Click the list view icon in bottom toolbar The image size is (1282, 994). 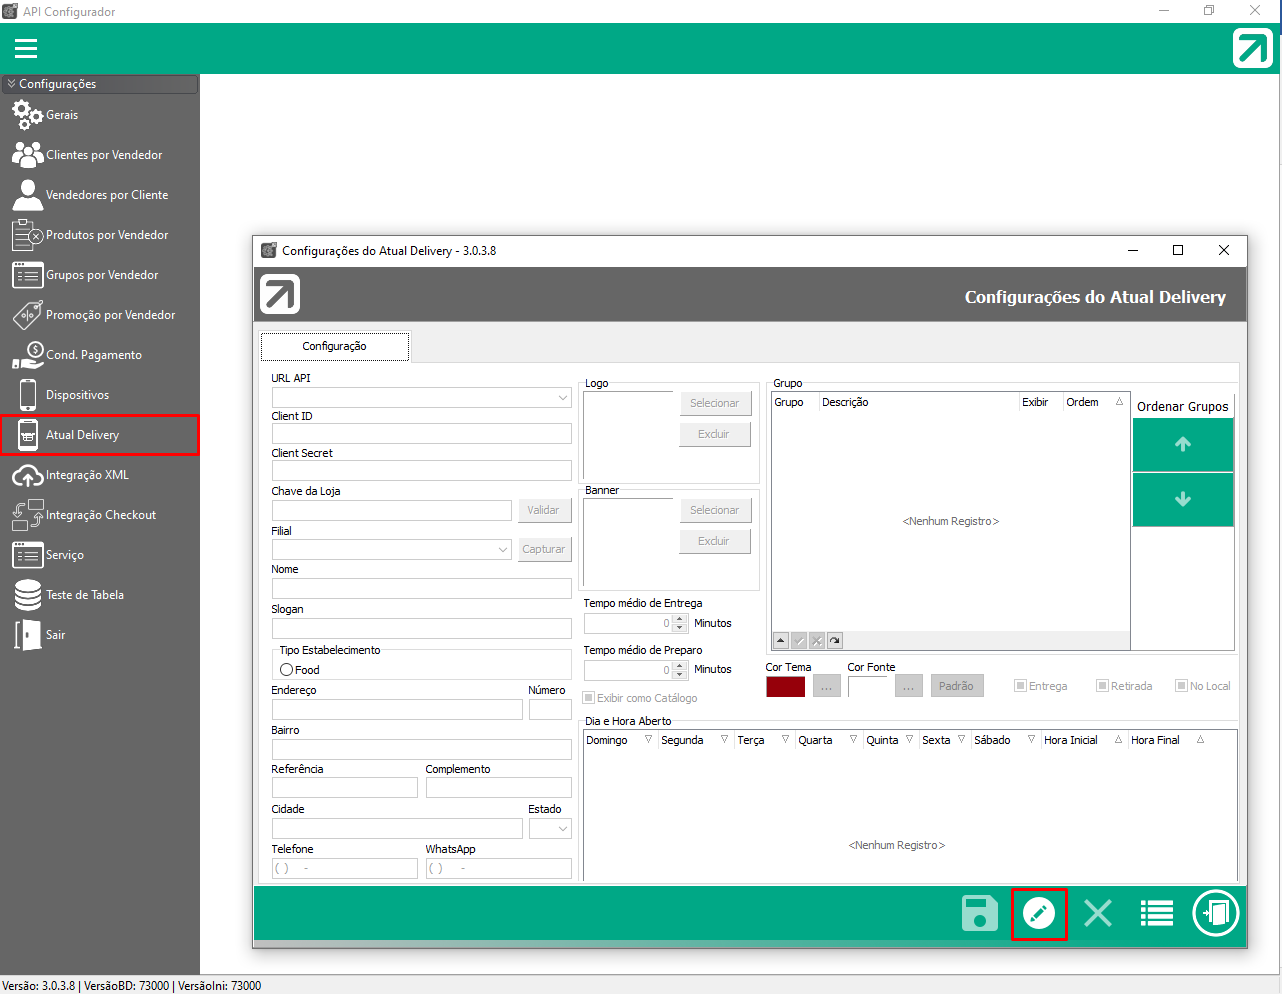point(1157,914)
